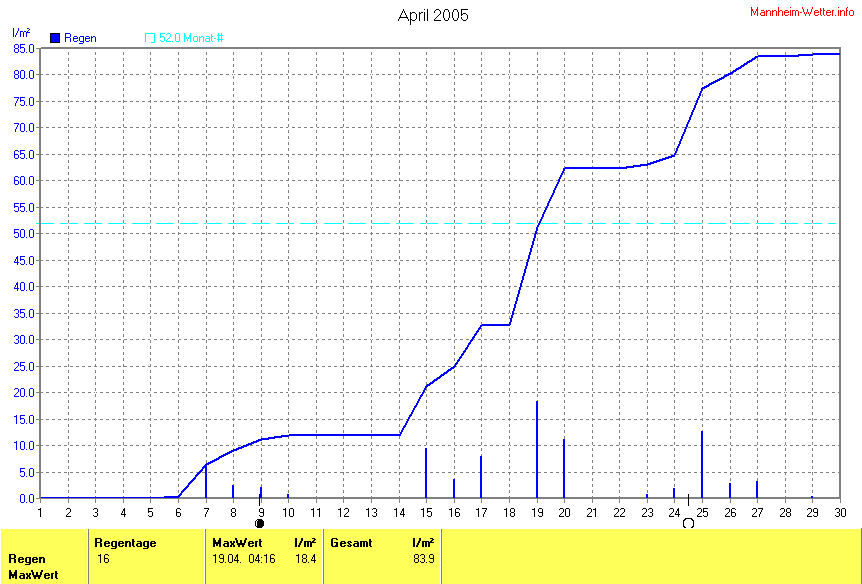Click the new moon icon below day 9

(x=260, y=523)
